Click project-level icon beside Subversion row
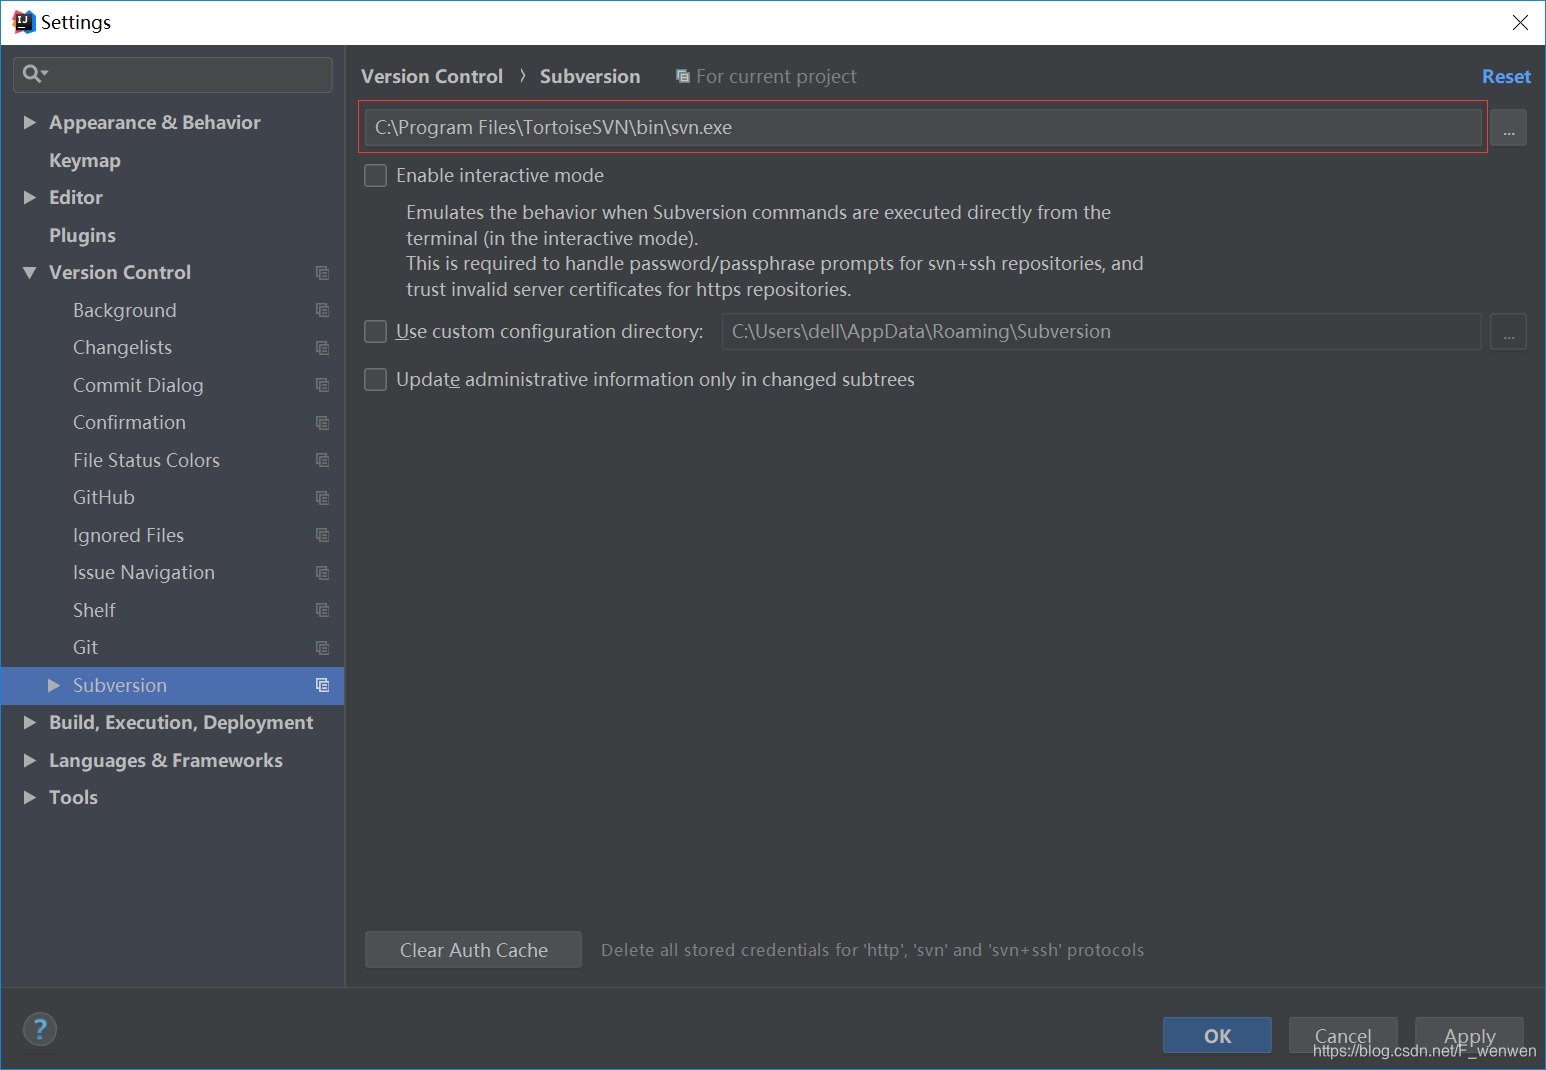The image size is (1546, 1070). coord(322,685)
